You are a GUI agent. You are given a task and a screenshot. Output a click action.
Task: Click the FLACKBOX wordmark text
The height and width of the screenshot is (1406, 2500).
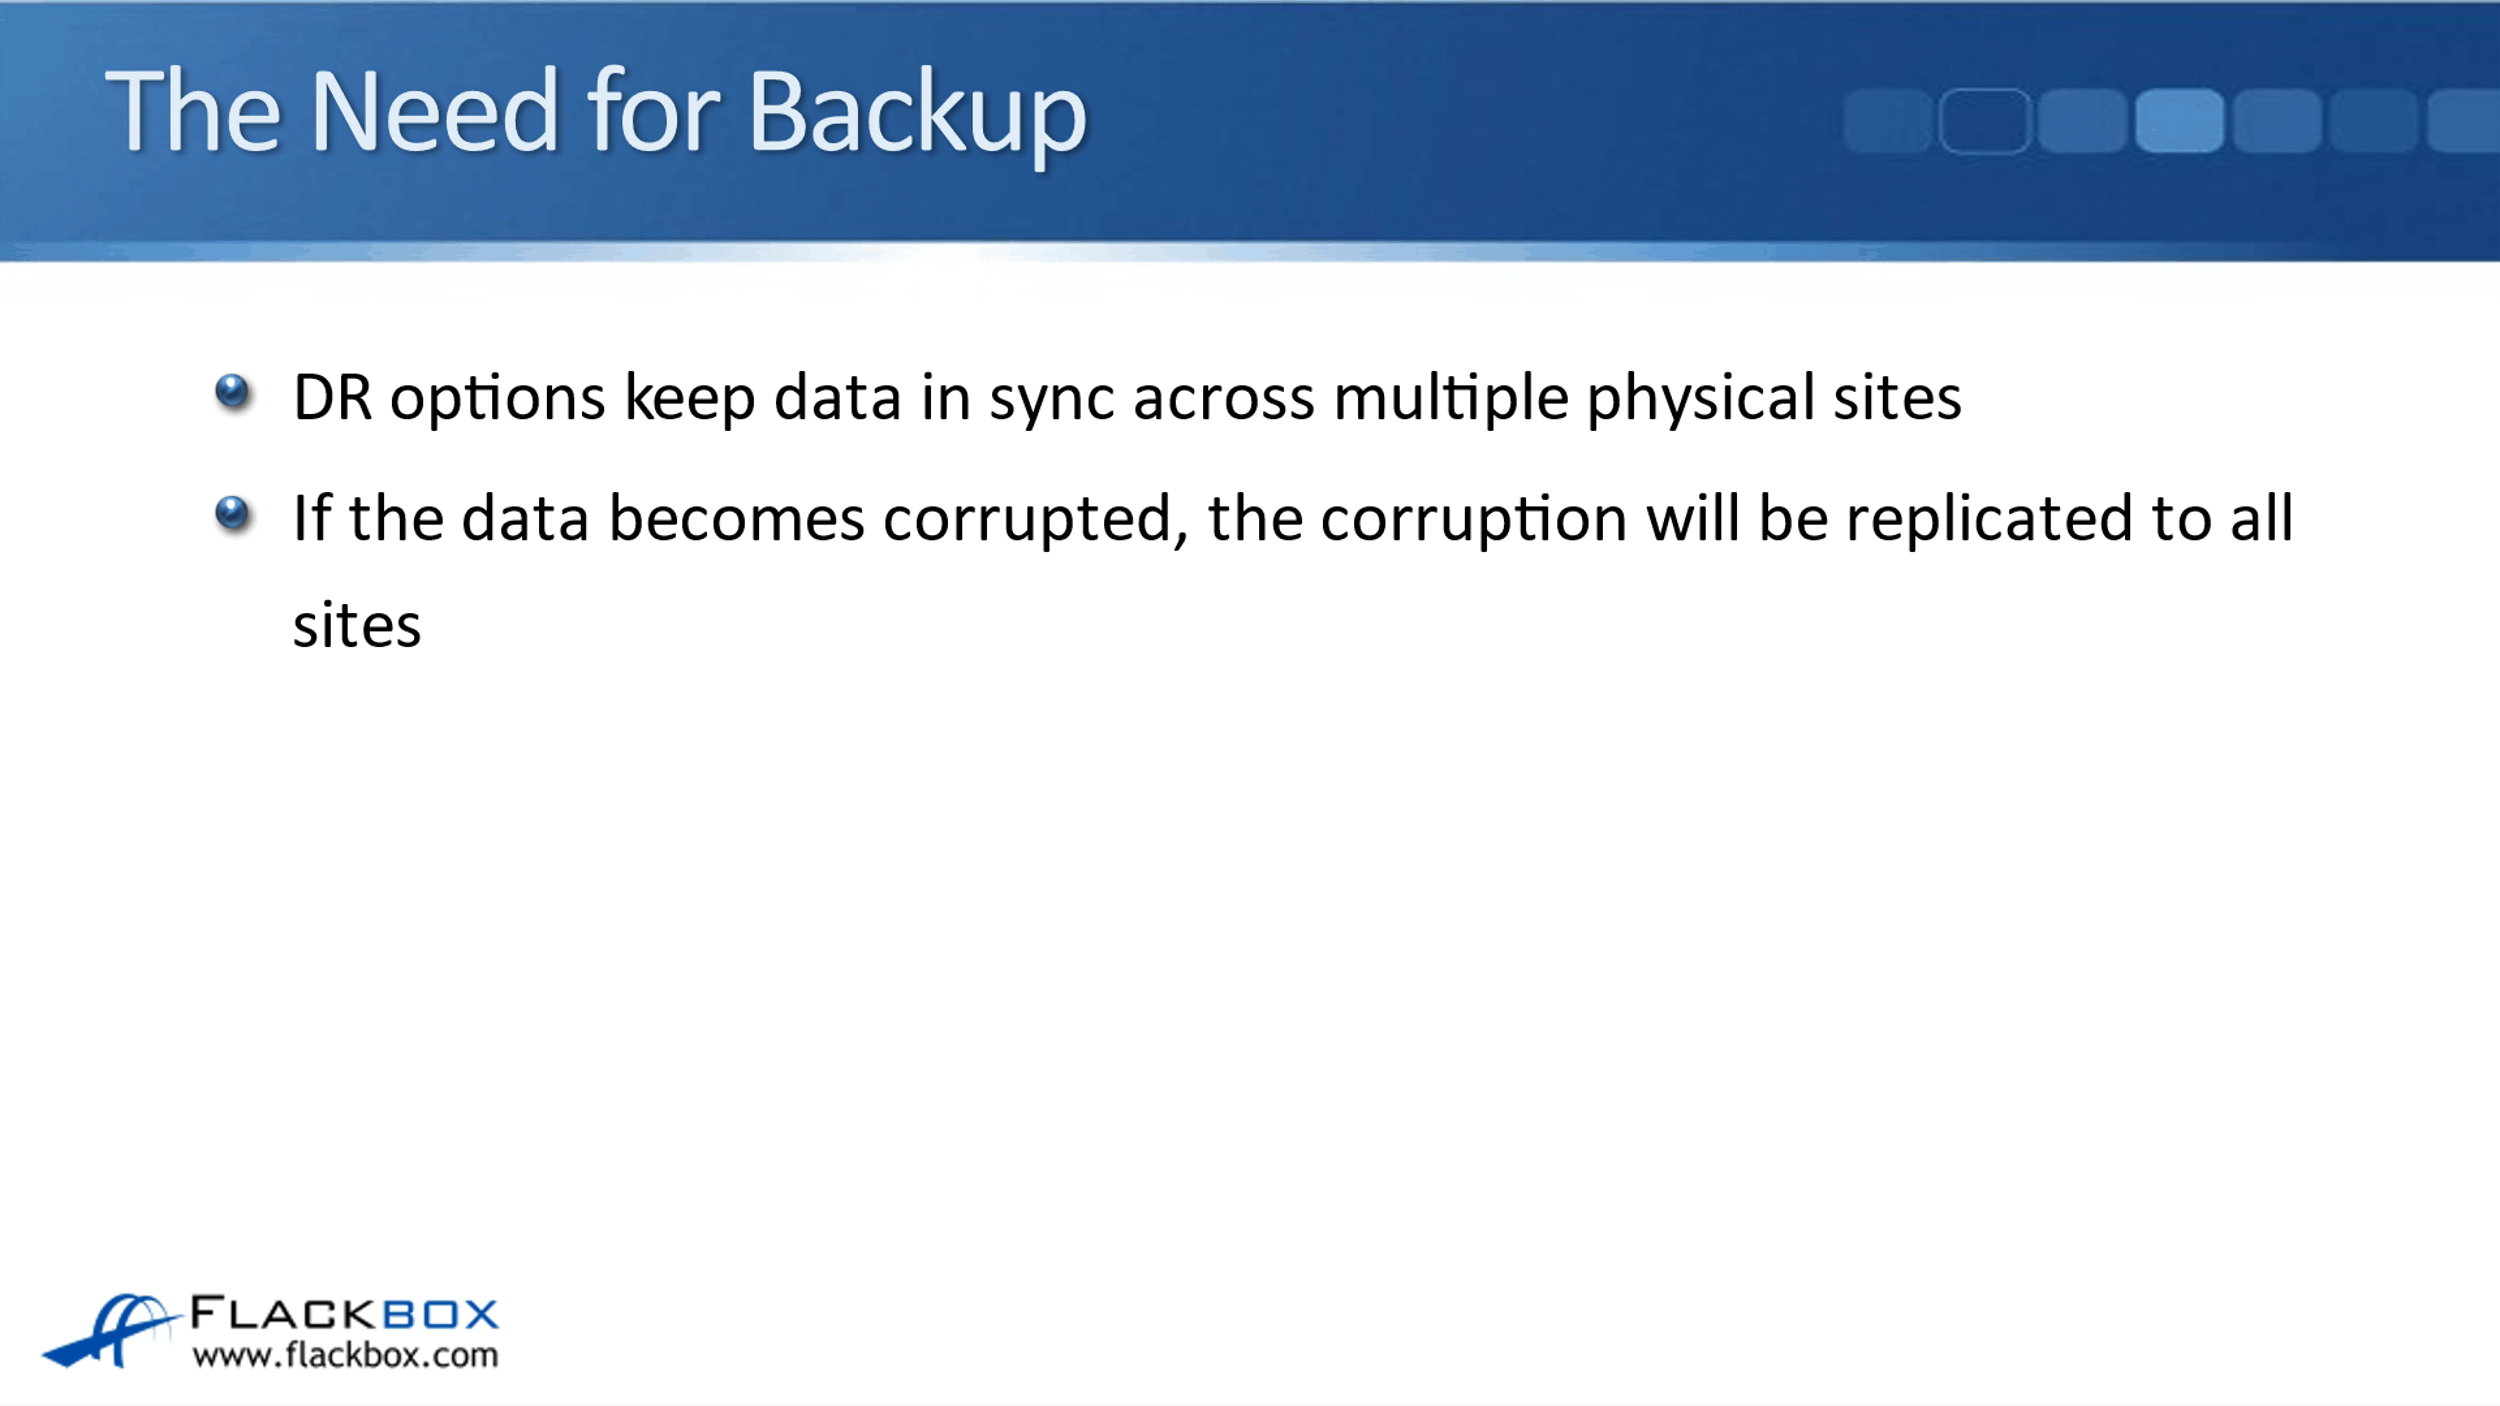(x=344, y=1314)
